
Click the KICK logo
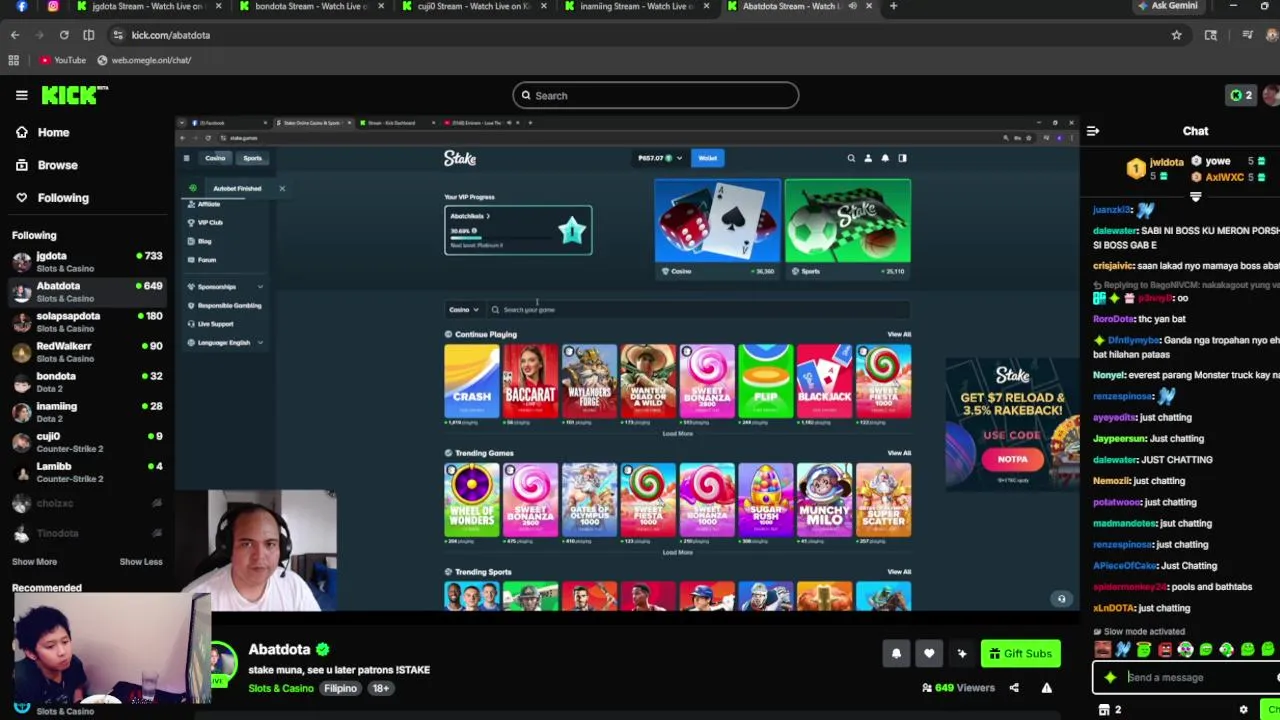[x=74, y=95]
